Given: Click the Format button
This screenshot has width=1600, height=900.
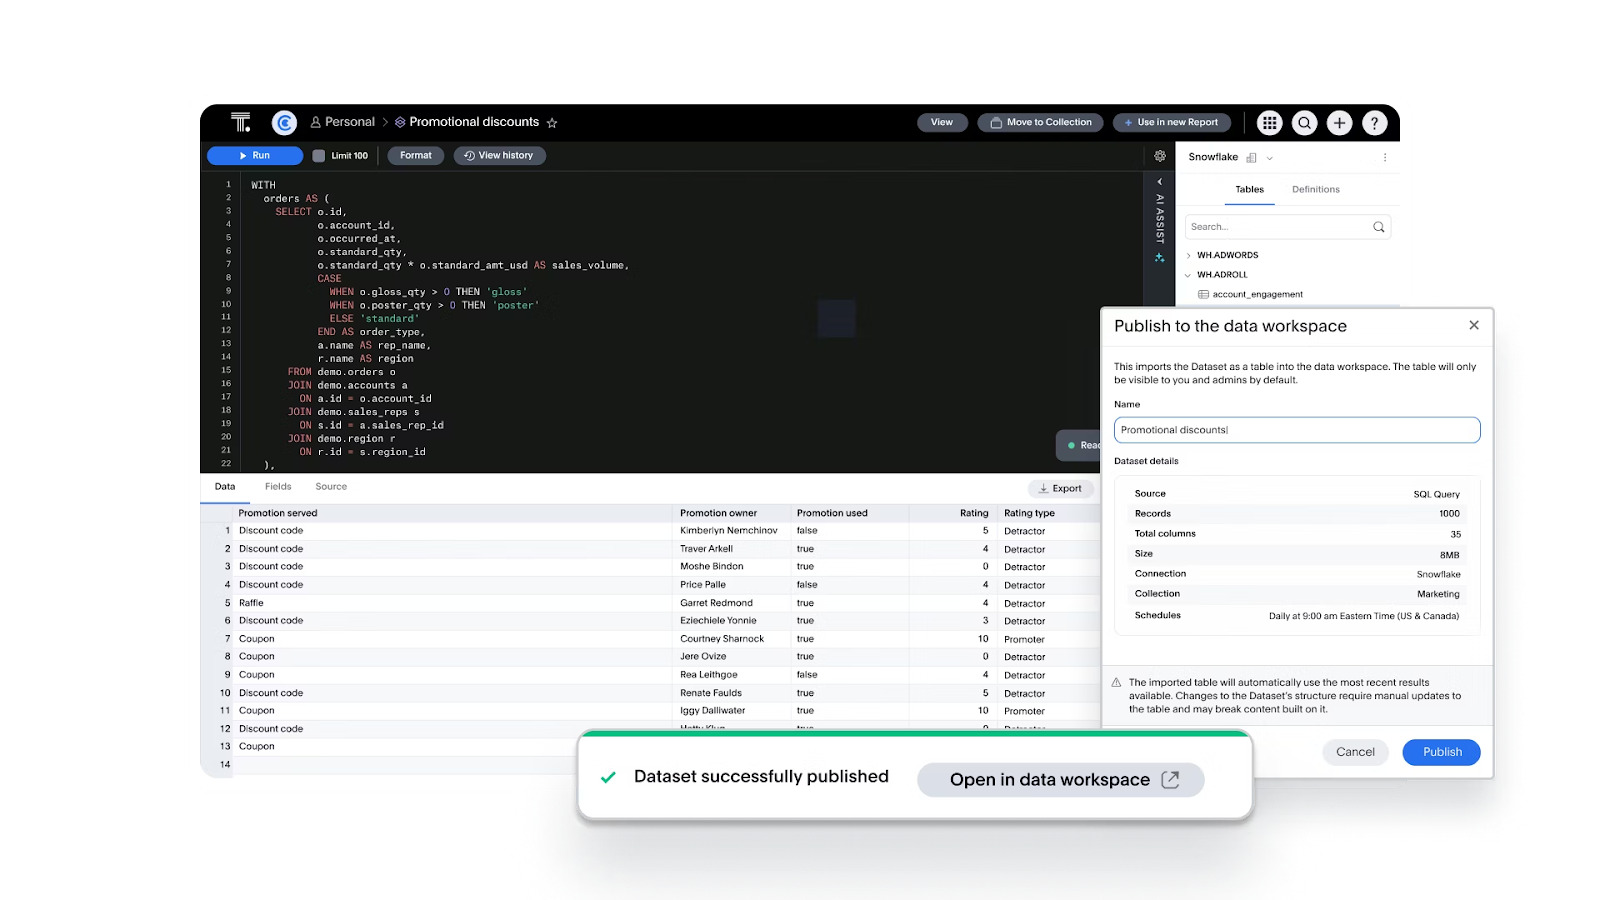Looking at the screenshot, I should 416,156.
